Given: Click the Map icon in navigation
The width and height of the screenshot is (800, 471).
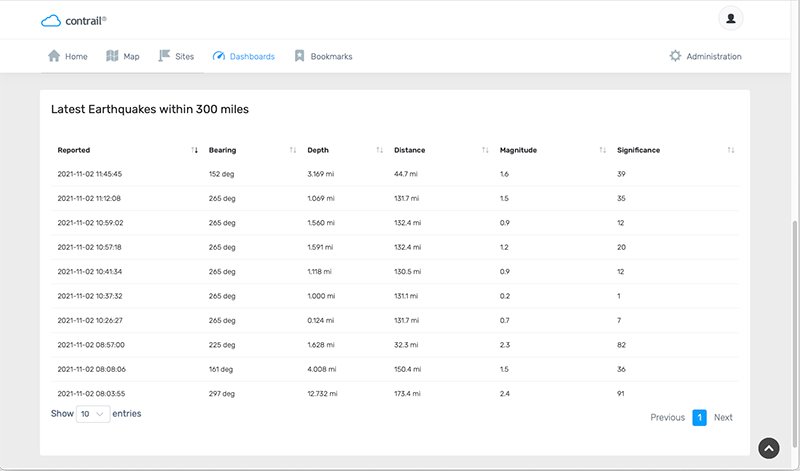Looking at the screenshot, I should tap(112, 56).
